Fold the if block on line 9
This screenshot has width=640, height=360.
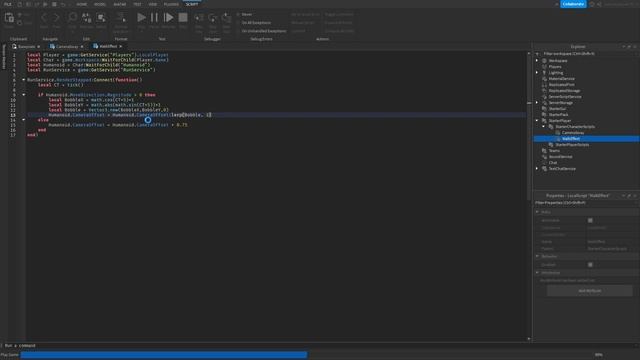pyautogui.click(x=24, y=95)
